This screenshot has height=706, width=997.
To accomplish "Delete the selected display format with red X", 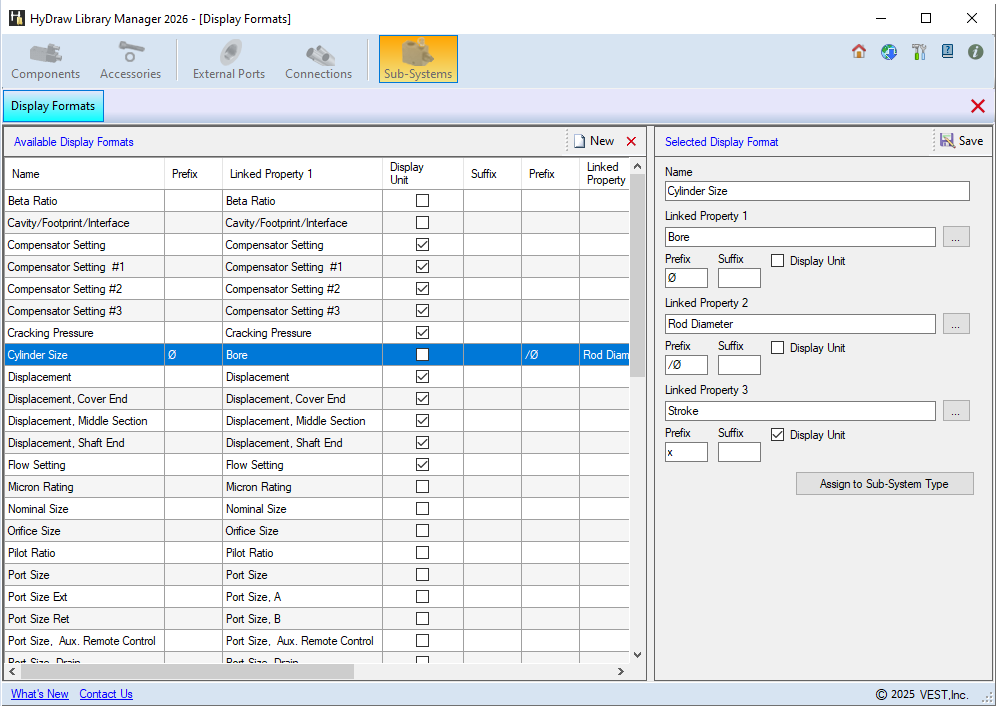I will [x=631, y=141].
